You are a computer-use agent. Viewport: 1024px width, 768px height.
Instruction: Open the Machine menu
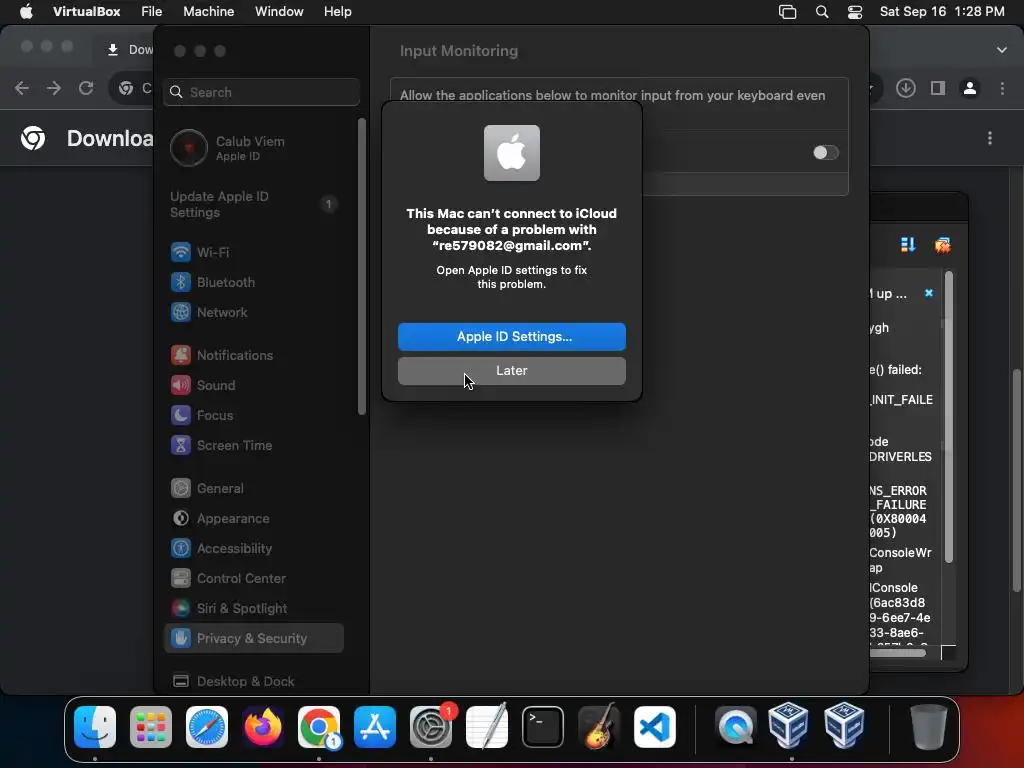(x=208, y=12)
